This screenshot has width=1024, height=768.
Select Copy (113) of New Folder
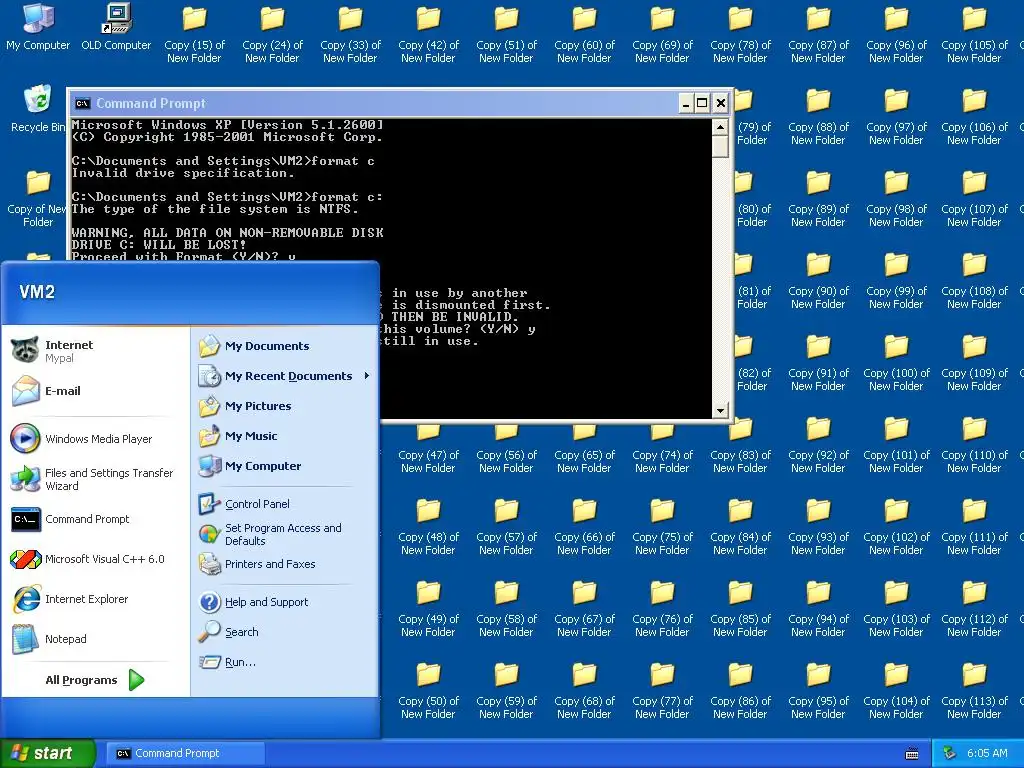click(x=974, y=690)
